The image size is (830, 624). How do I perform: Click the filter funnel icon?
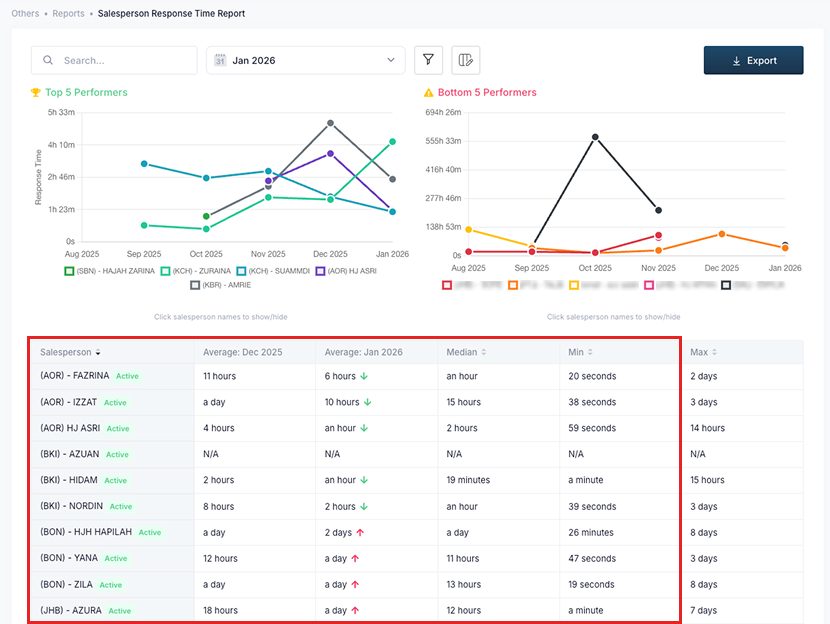point(428,60)
